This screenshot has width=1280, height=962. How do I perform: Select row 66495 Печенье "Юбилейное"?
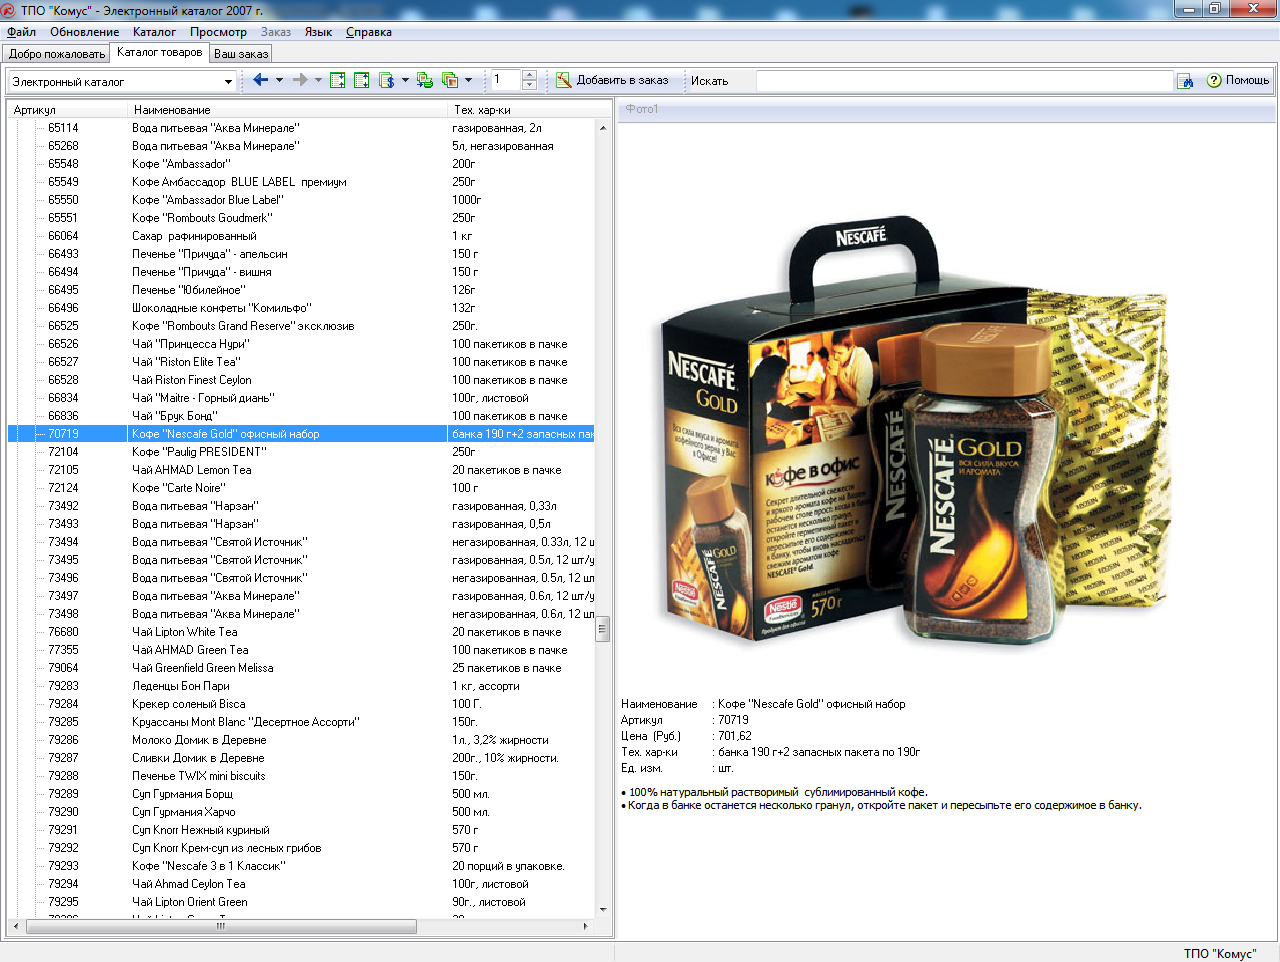[301, 290]
